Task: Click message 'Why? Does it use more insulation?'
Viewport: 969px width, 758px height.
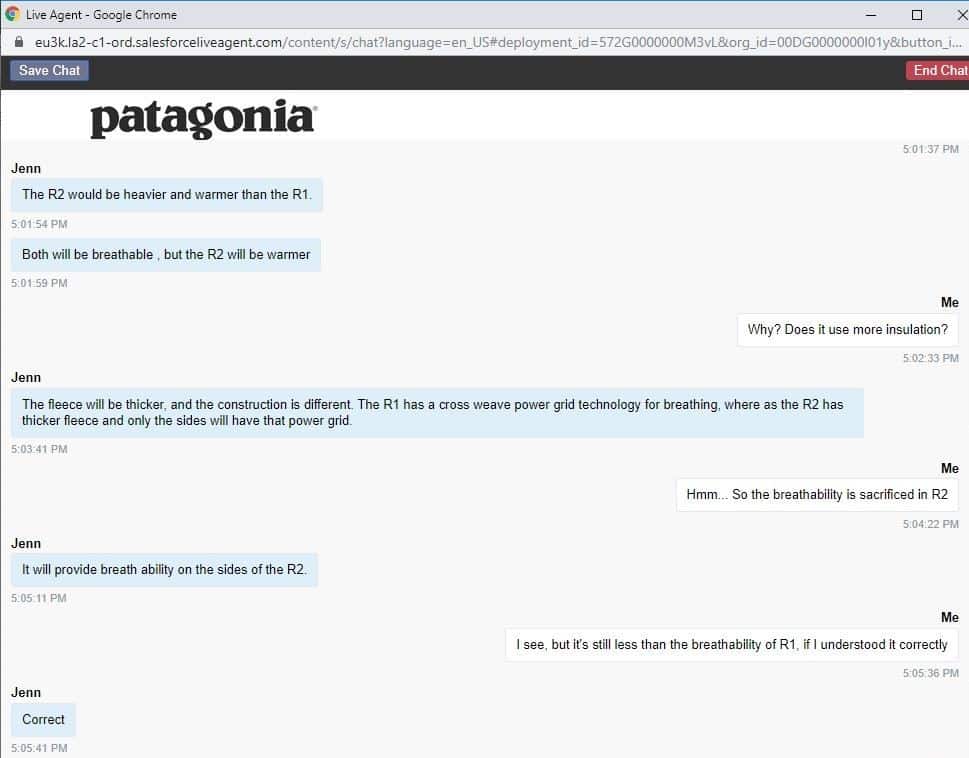Action: [x=847, y=330]
